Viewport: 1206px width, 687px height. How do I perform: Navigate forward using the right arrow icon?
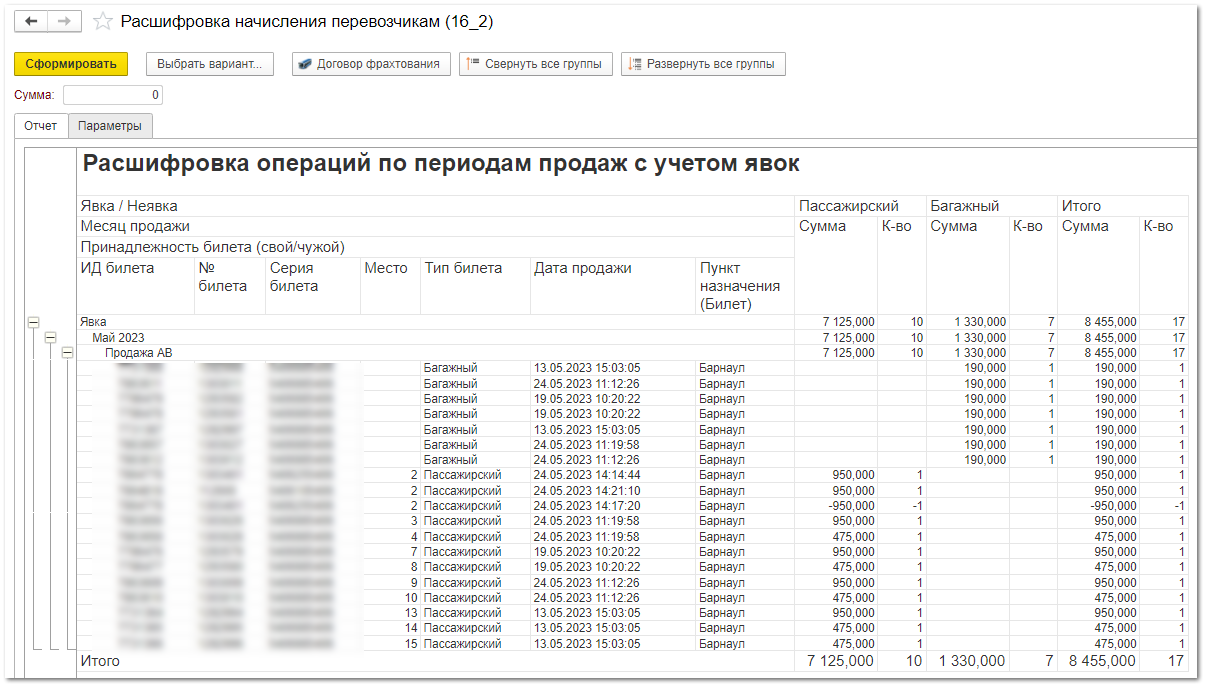(62, 19)
